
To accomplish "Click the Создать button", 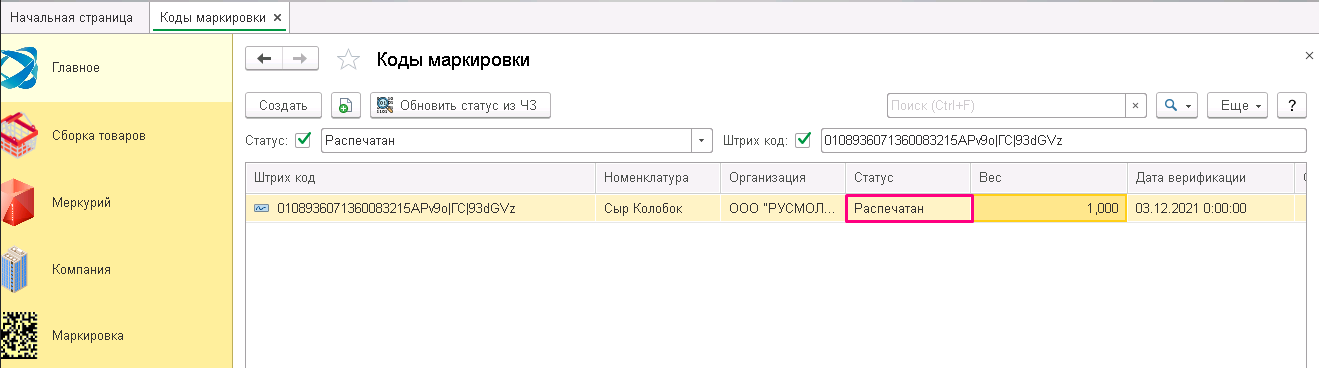I will (283, 105).
